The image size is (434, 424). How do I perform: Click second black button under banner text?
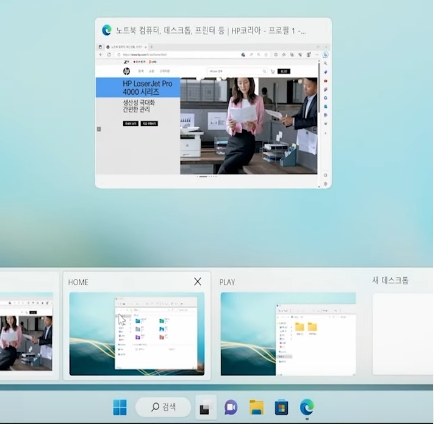pos(149,123)
